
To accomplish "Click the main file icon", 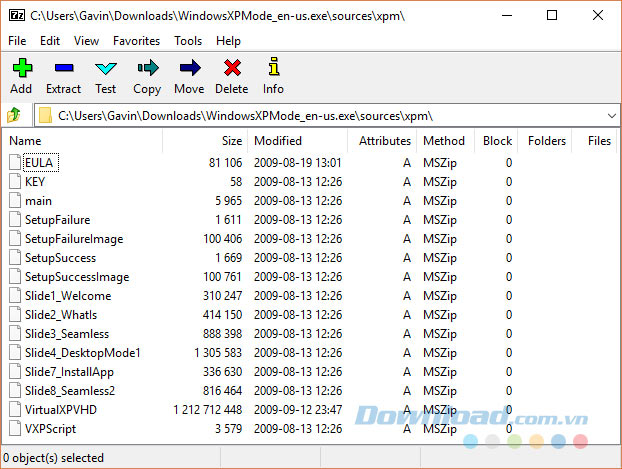I will coord(15,200).
